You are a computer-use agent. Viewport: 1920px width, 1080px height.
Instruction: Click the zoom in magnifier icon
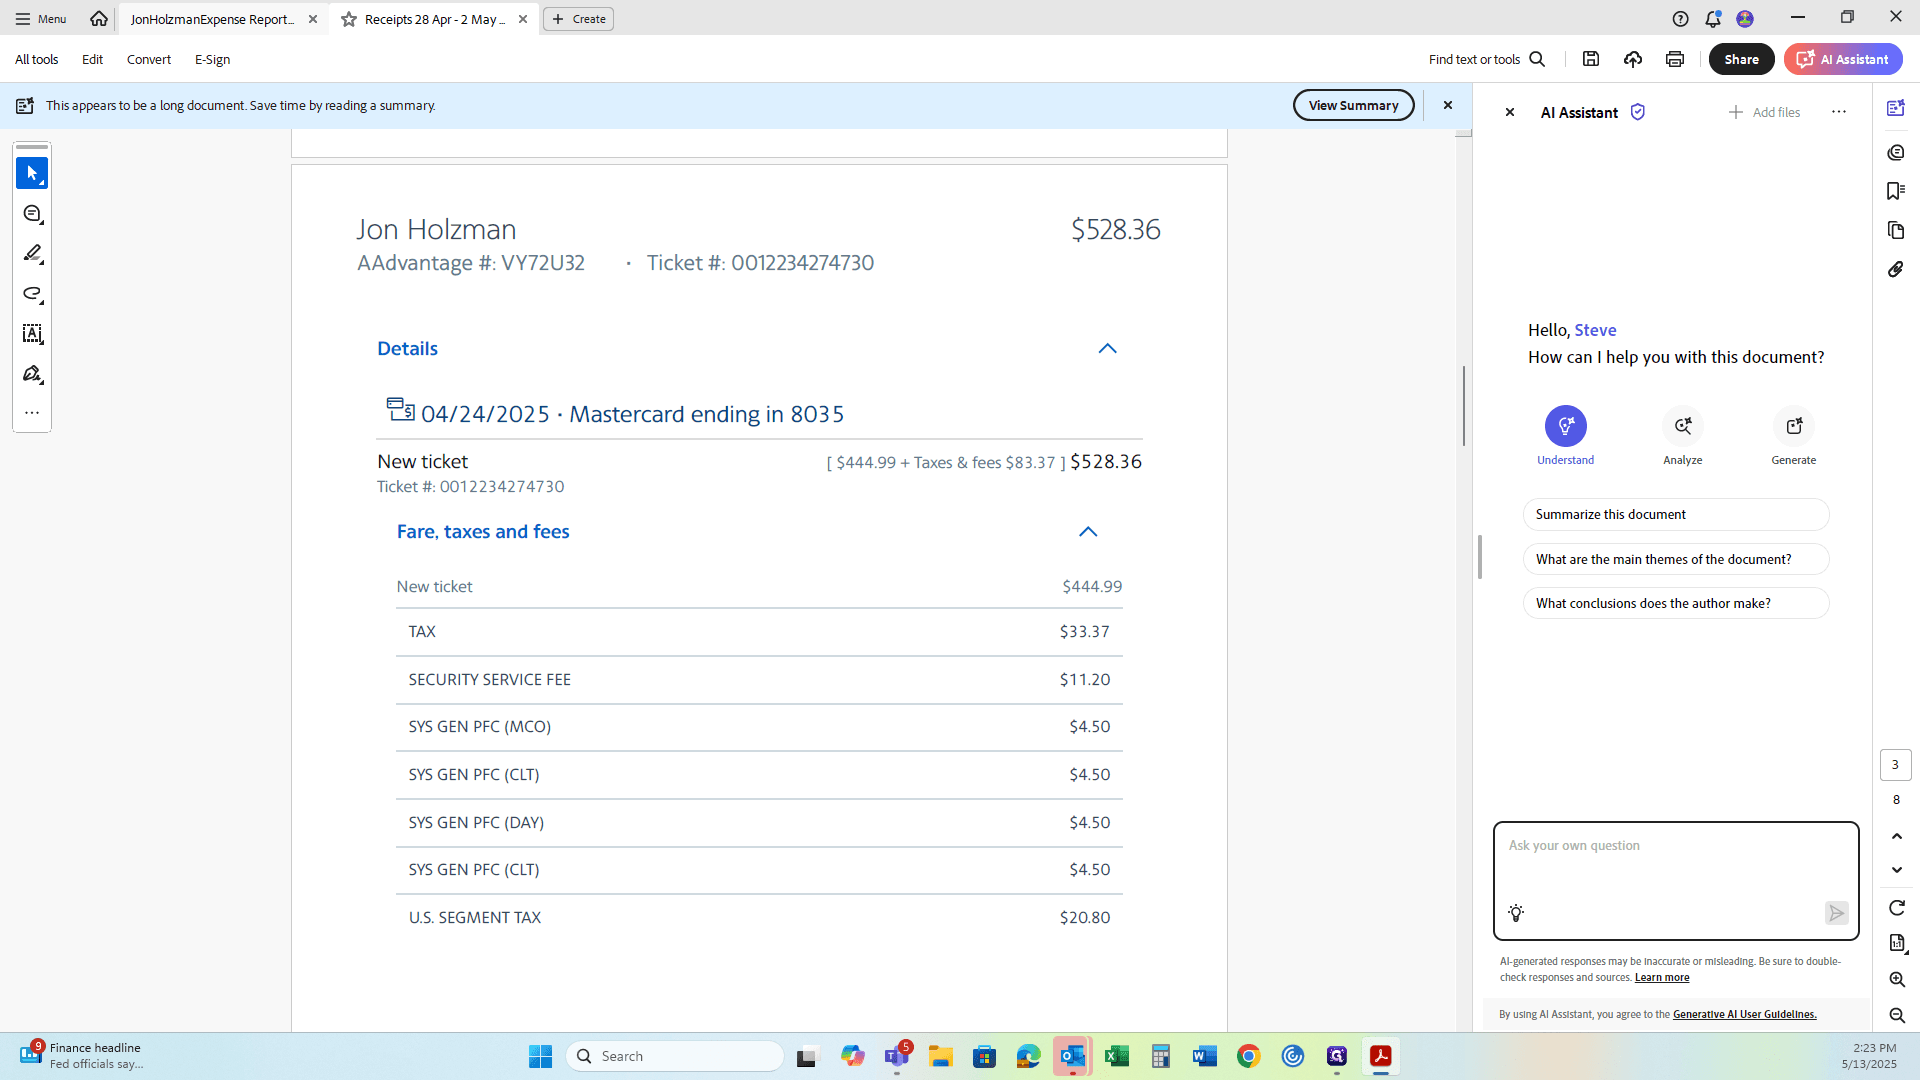click(1897, 980)
